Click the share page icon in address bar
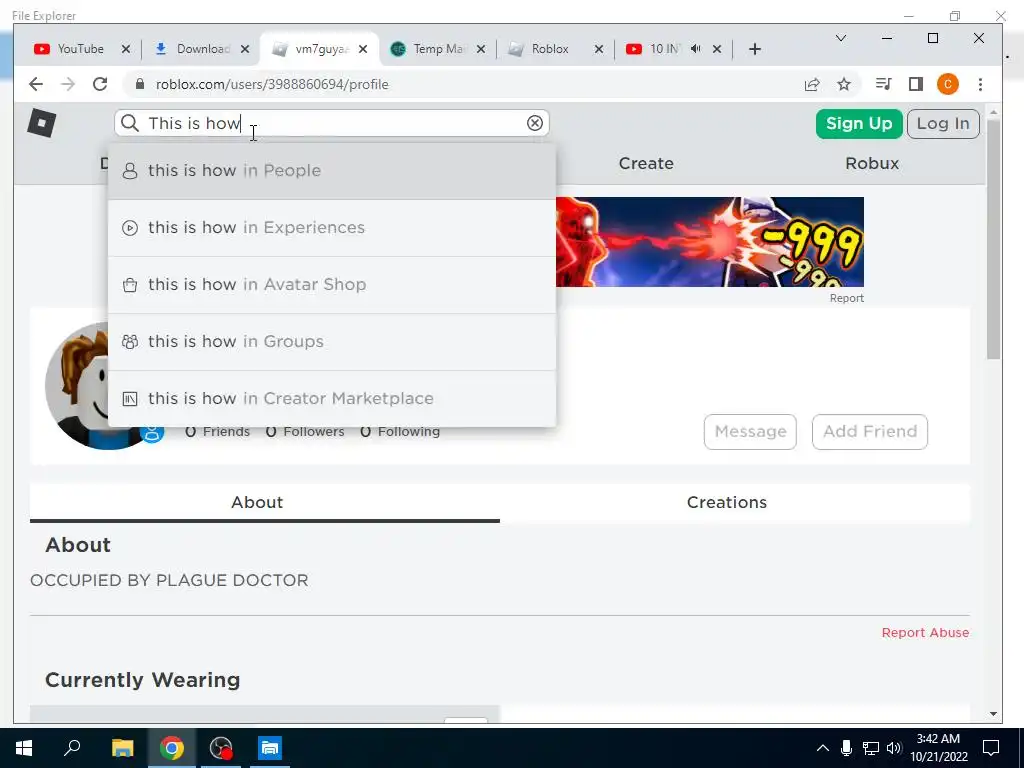 click(812, 84)
